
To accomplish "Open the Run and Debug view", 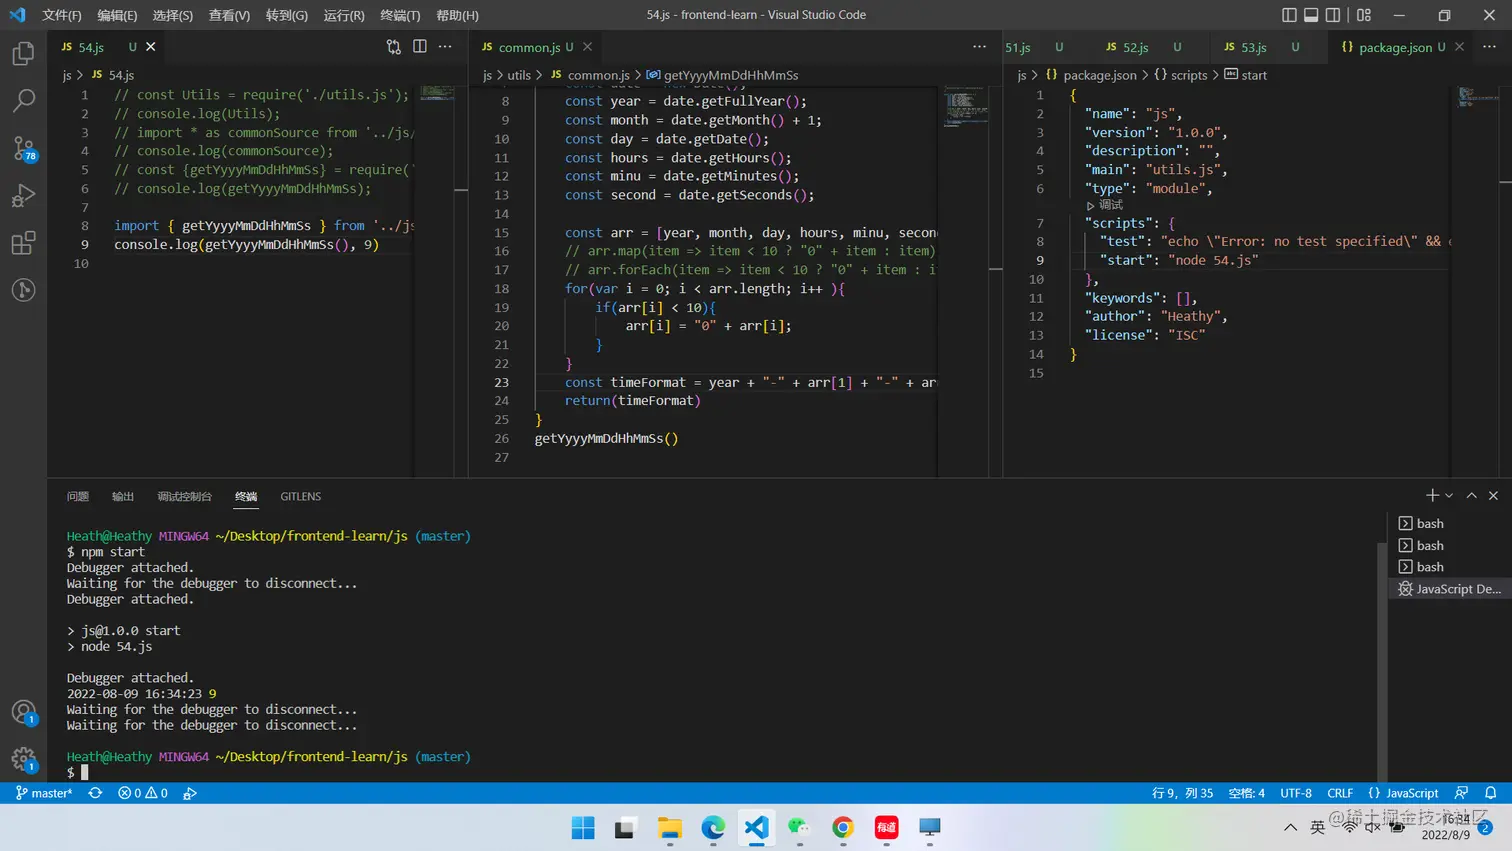I will 23,195.
